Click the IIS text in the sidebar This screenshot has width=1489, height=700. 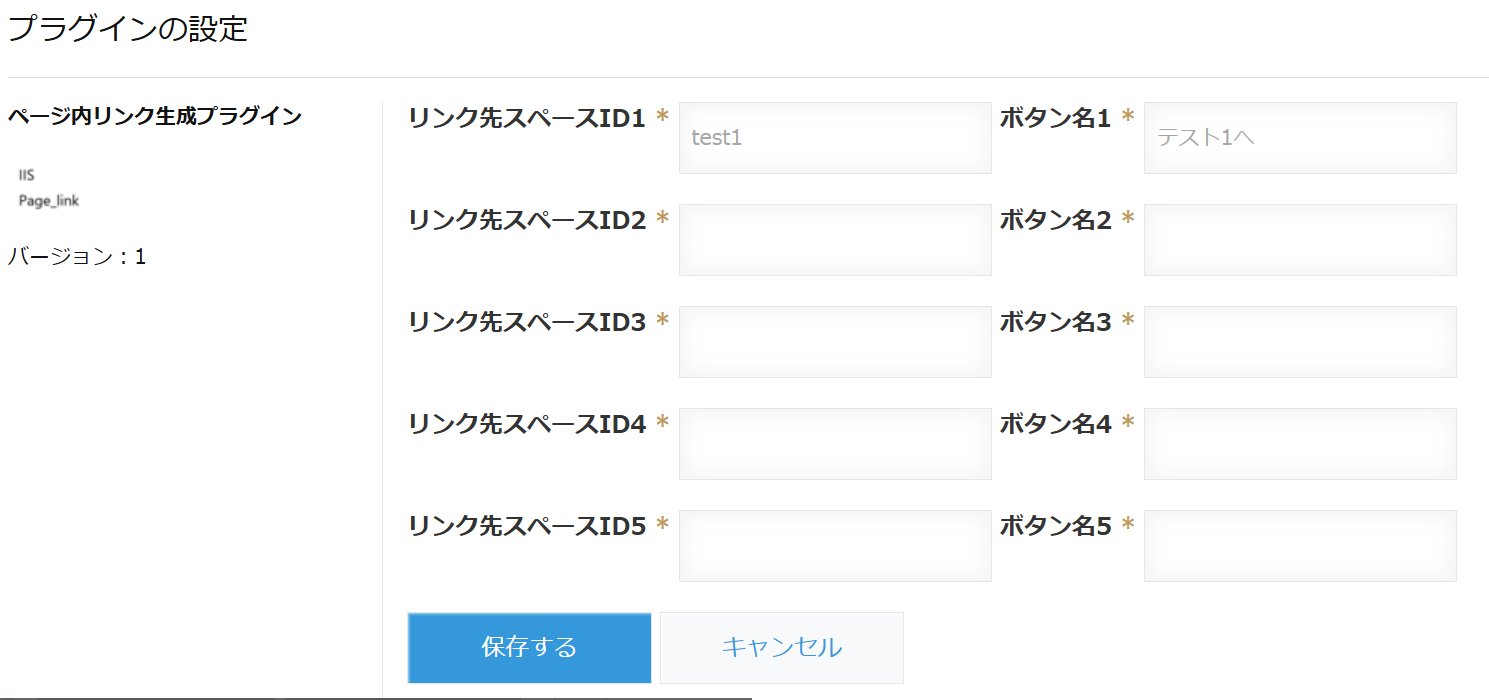(27, 175)
